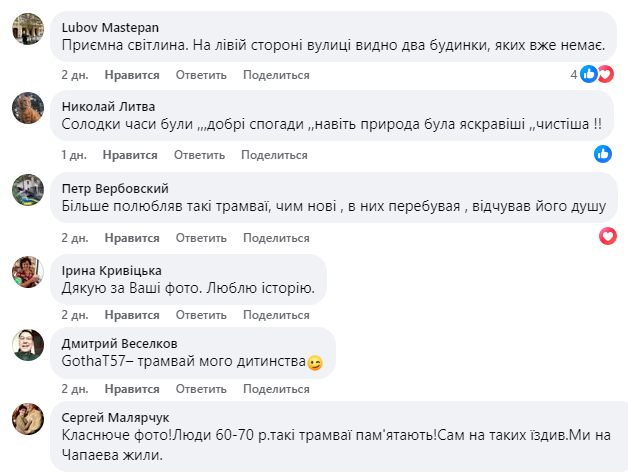Open Lubov Mastepan's profile picture
Image resolution: width=628 pixels, height=476 pixels.
pos(28,29)
